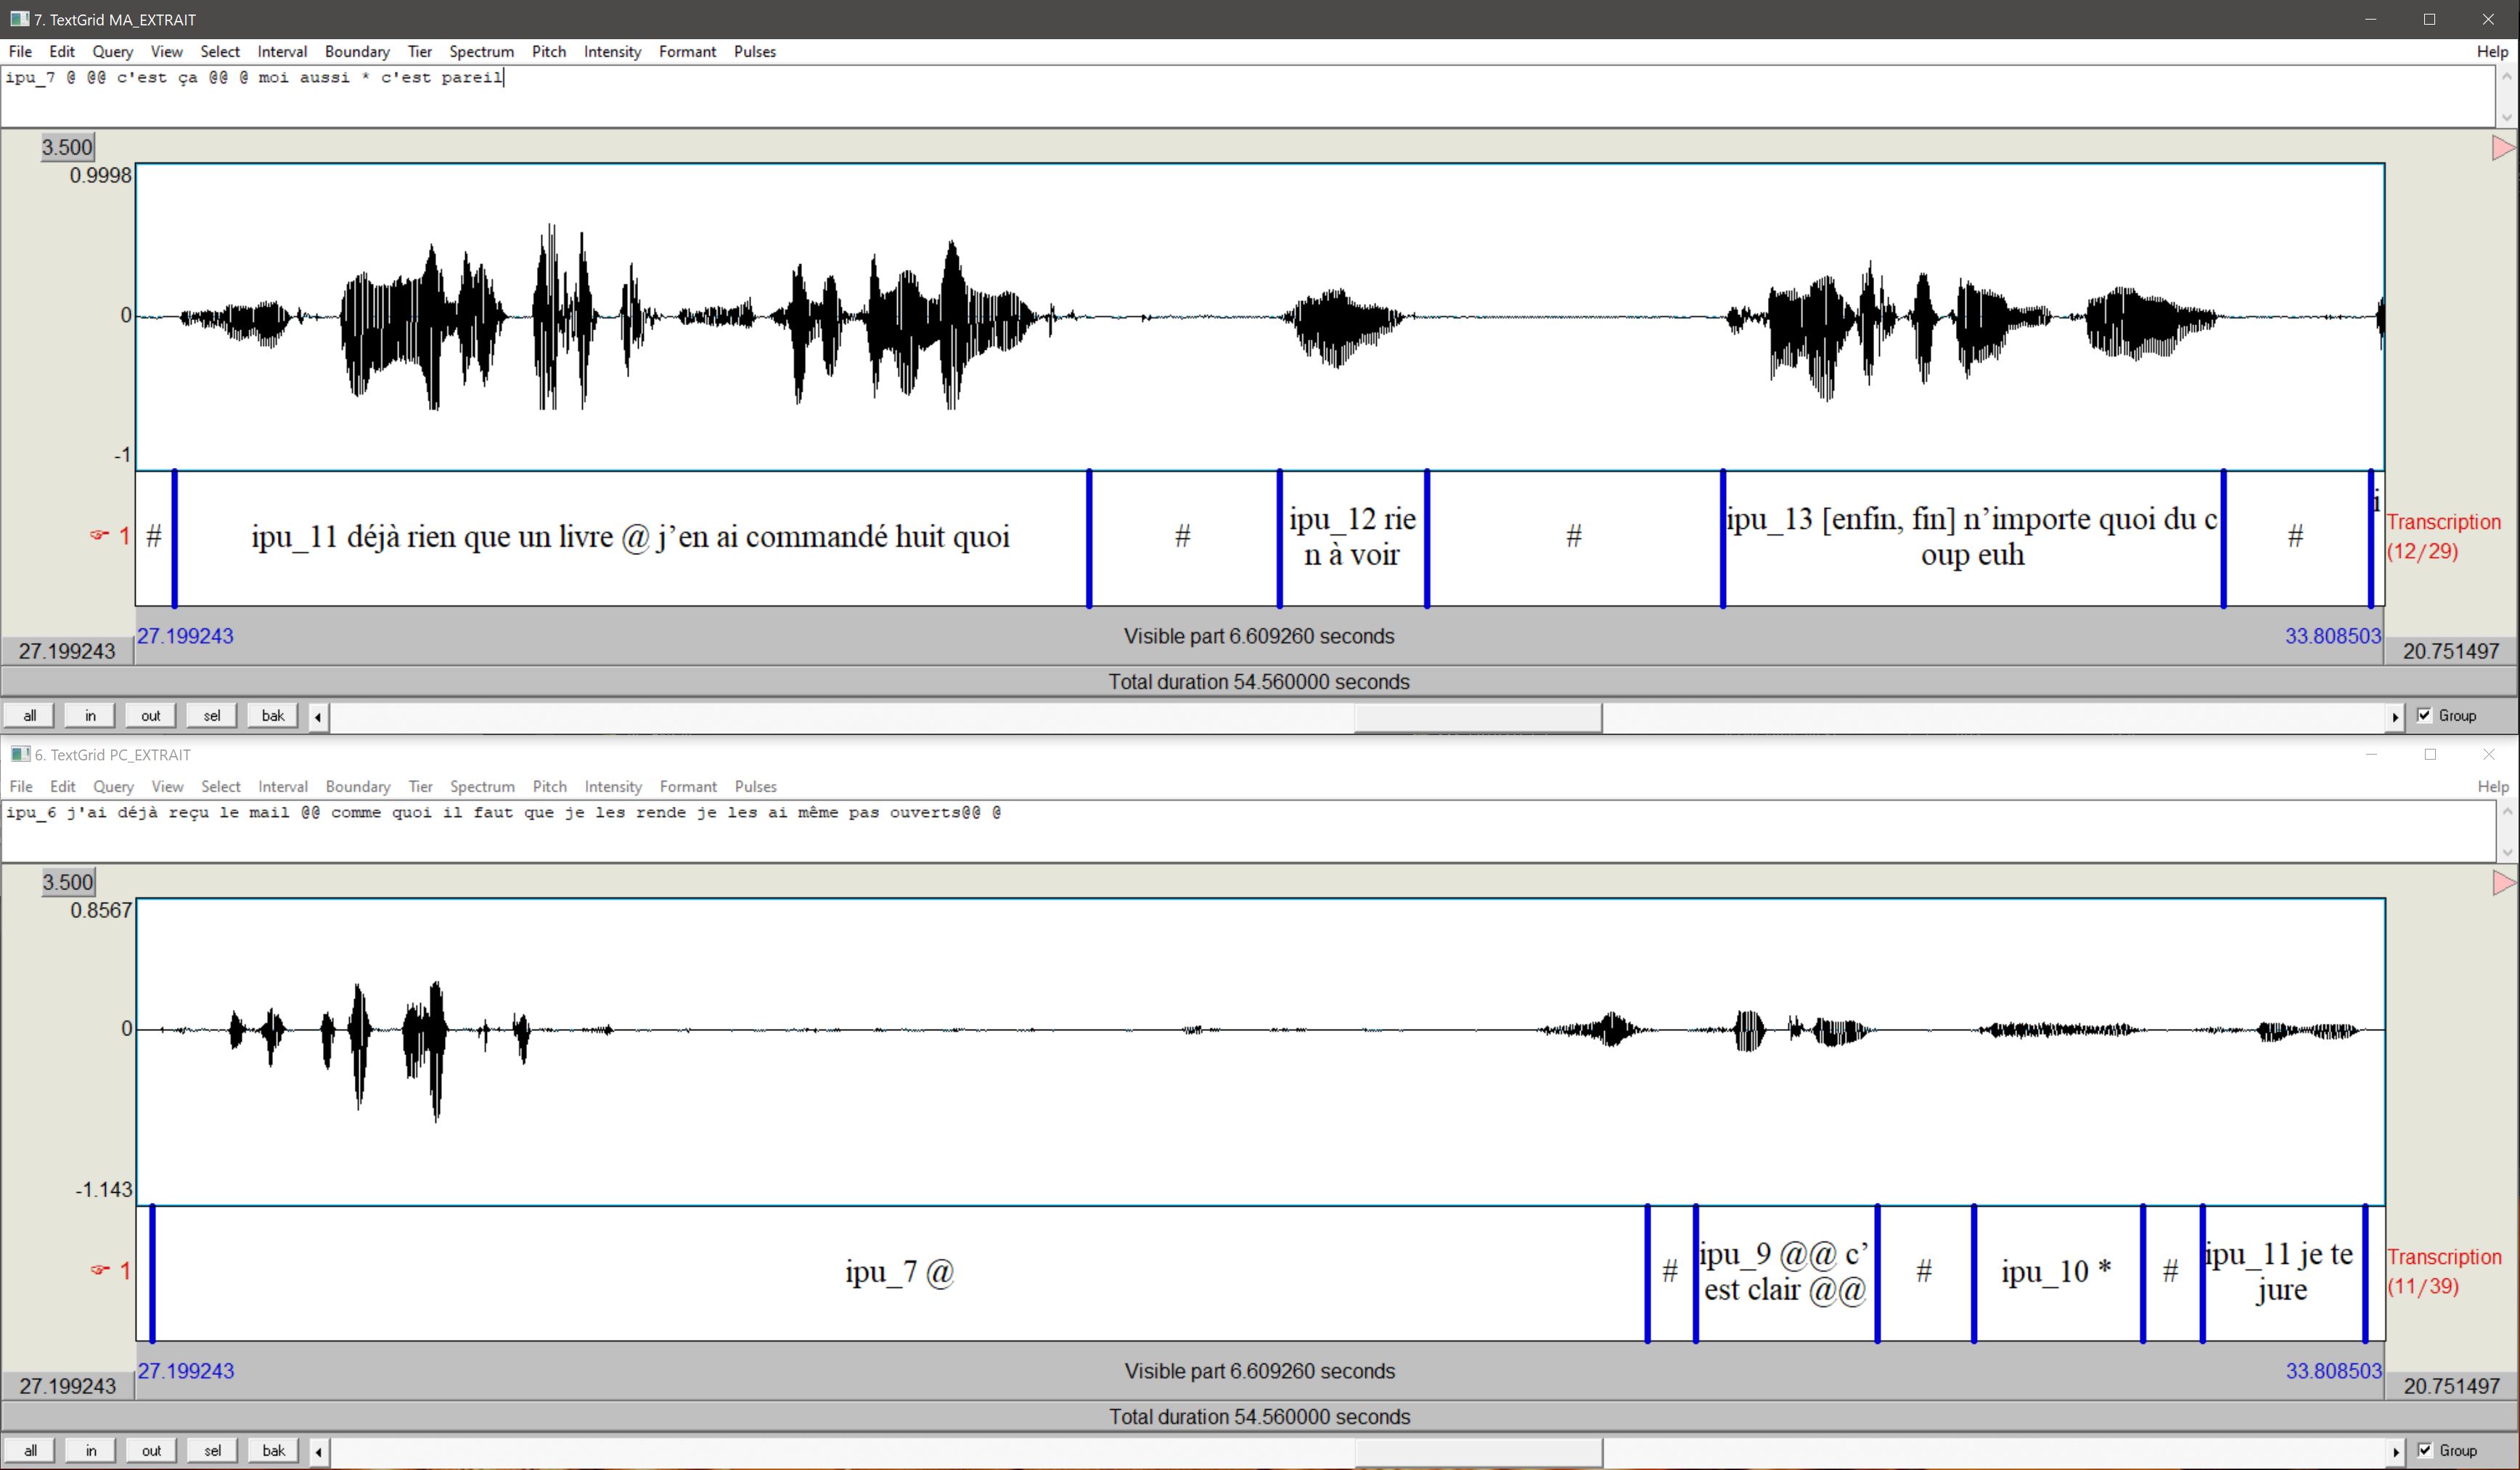Click left scroll arrow in PC_EXTRAIT scrollbar
The height and width of the screenshot is (1470, 2520).
coord(318,1451)
